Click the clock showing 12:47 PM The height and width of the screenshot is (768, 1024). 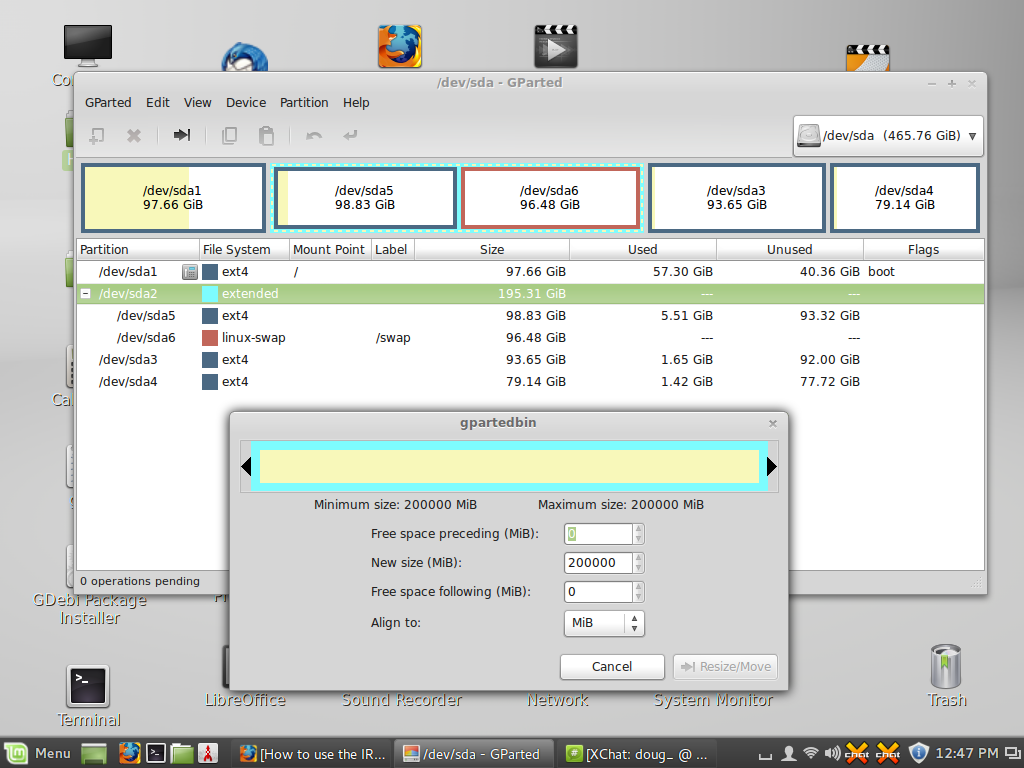click(x=967, y=754)
